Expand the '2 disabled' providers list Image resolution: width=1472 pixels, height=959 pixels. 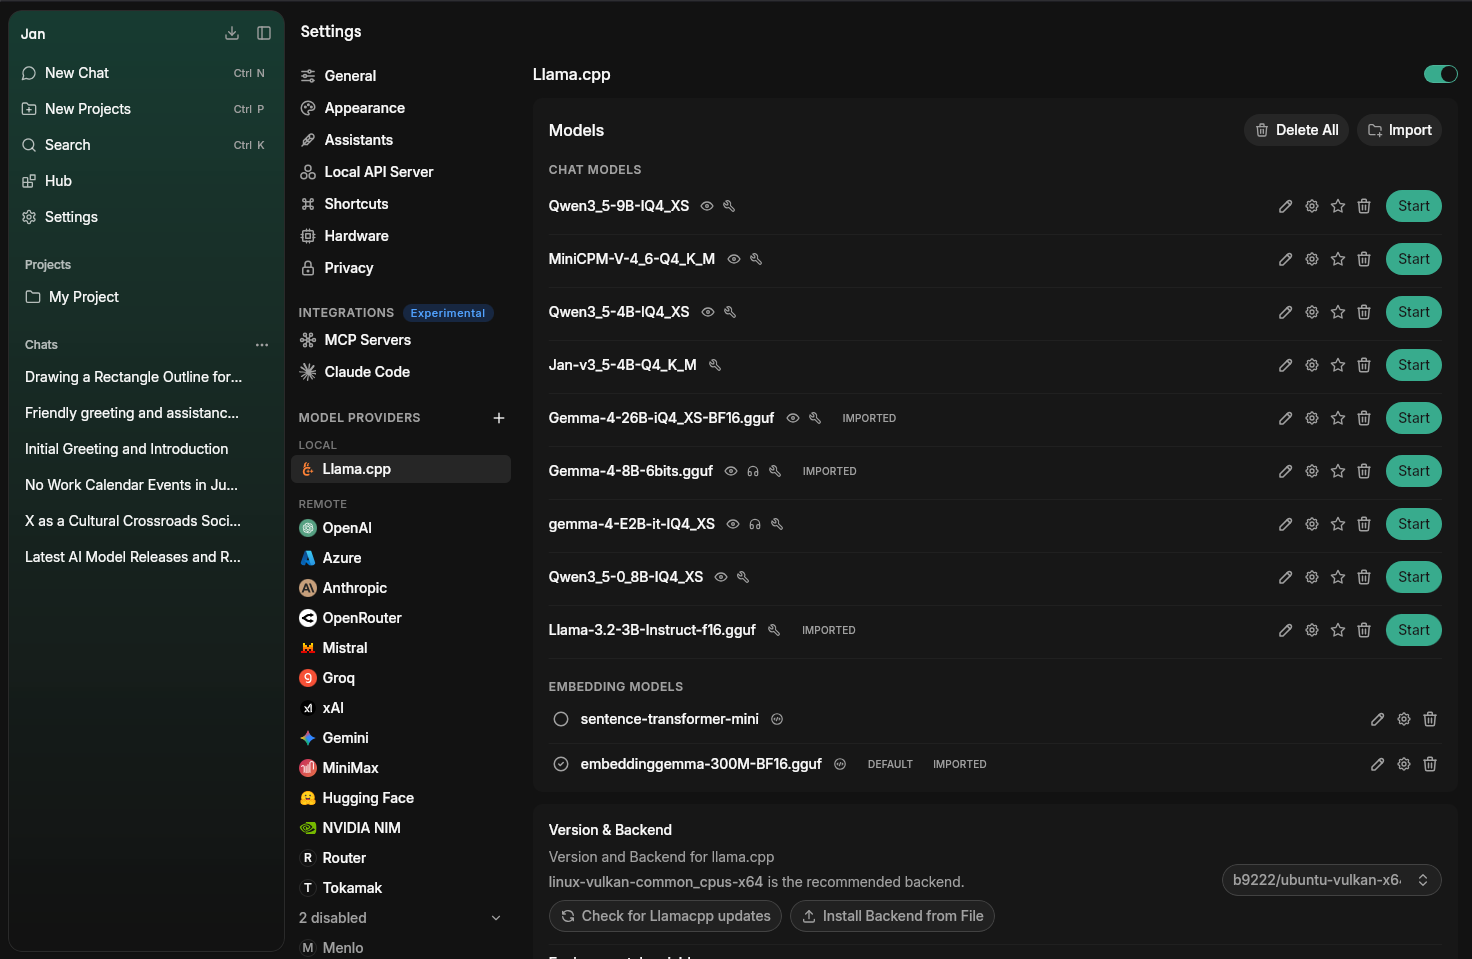tap(400, 918)
